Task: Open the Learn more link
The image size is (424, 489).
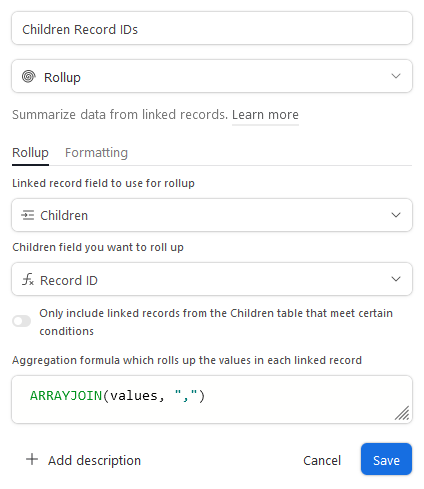Action: coord(265,115)
